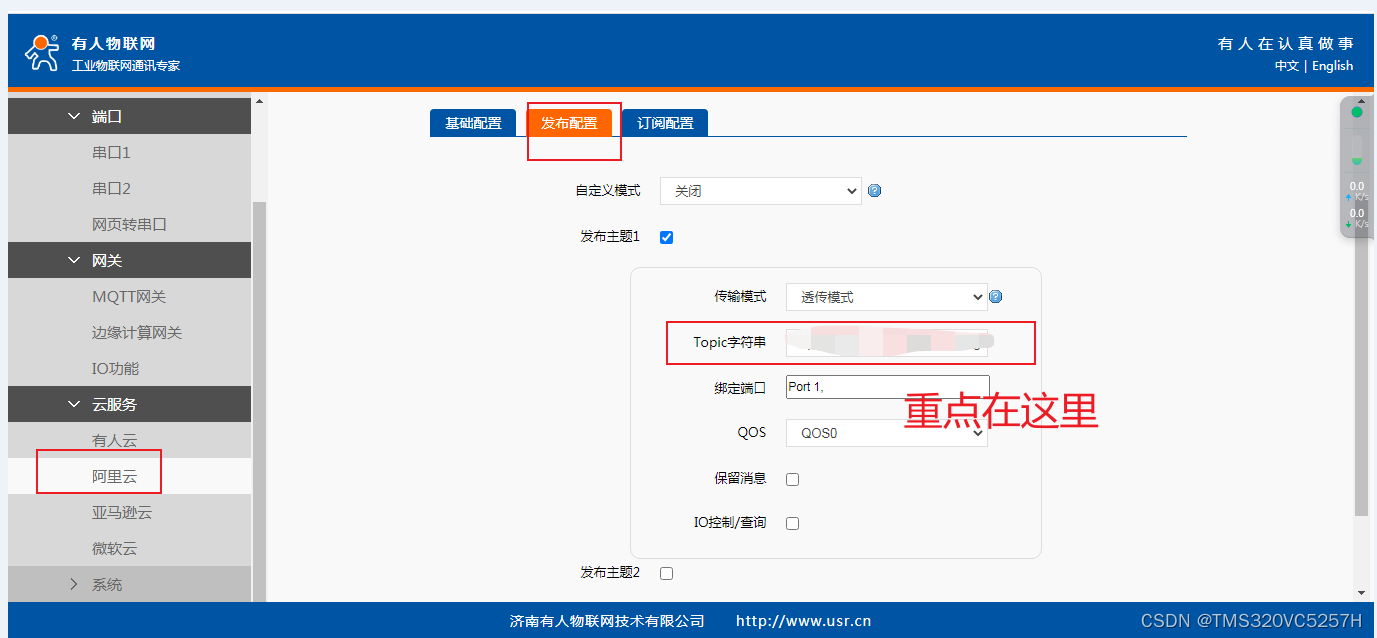Switch to the 发布配置 tab
The image size is (1377, 638).
(x=569, y=123)
